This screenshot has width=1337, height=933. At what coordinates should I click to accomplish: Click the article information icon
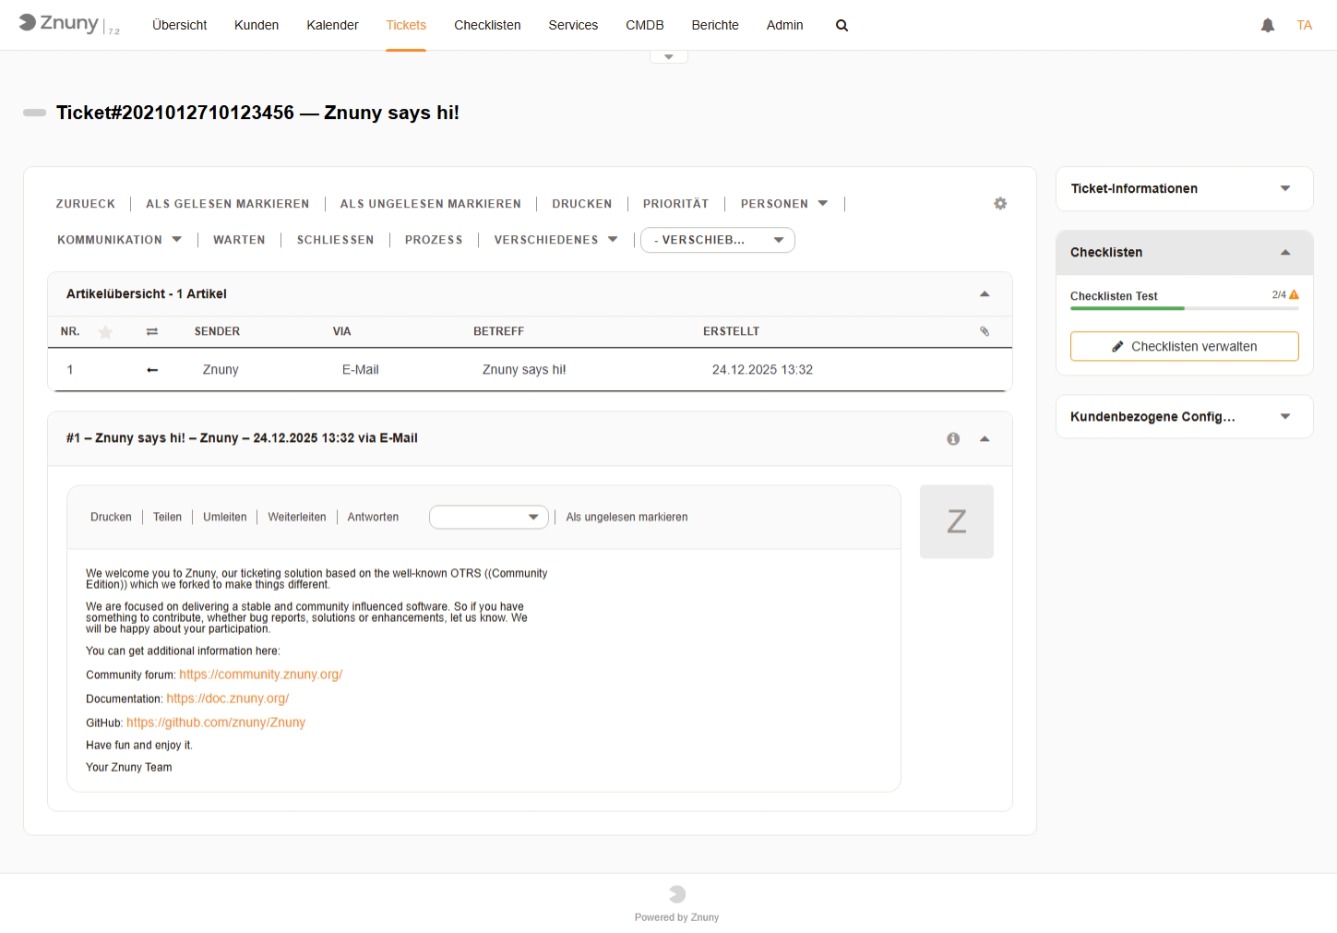[x=953, y=439]
